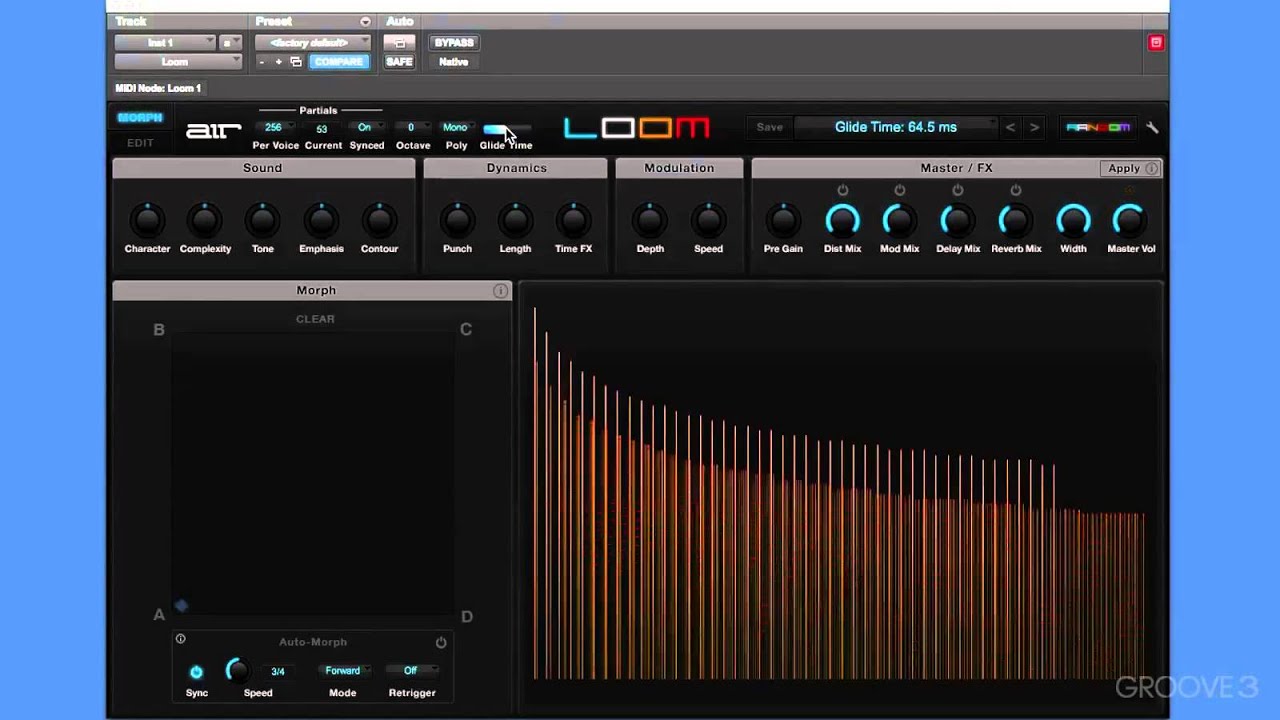The width and height of the screenshot is (1280, 720).
Task: Click the blue morph position handle
Action: (x=181, y=605)
